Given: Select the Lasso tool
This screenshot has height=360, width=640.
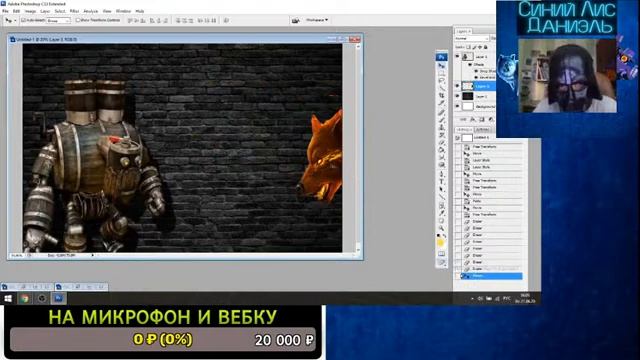Looking at the screenshot, I should tap(441, 80).
